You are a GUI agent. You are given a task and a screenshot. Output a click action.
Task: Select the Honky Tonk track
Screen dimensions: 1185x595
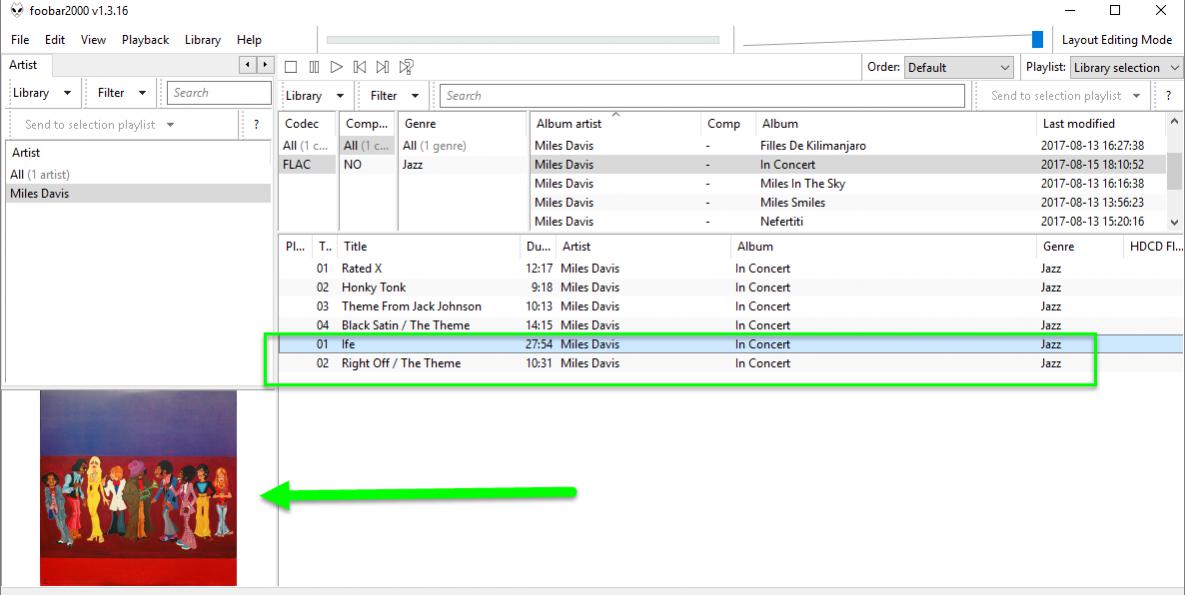coord(373,288)
